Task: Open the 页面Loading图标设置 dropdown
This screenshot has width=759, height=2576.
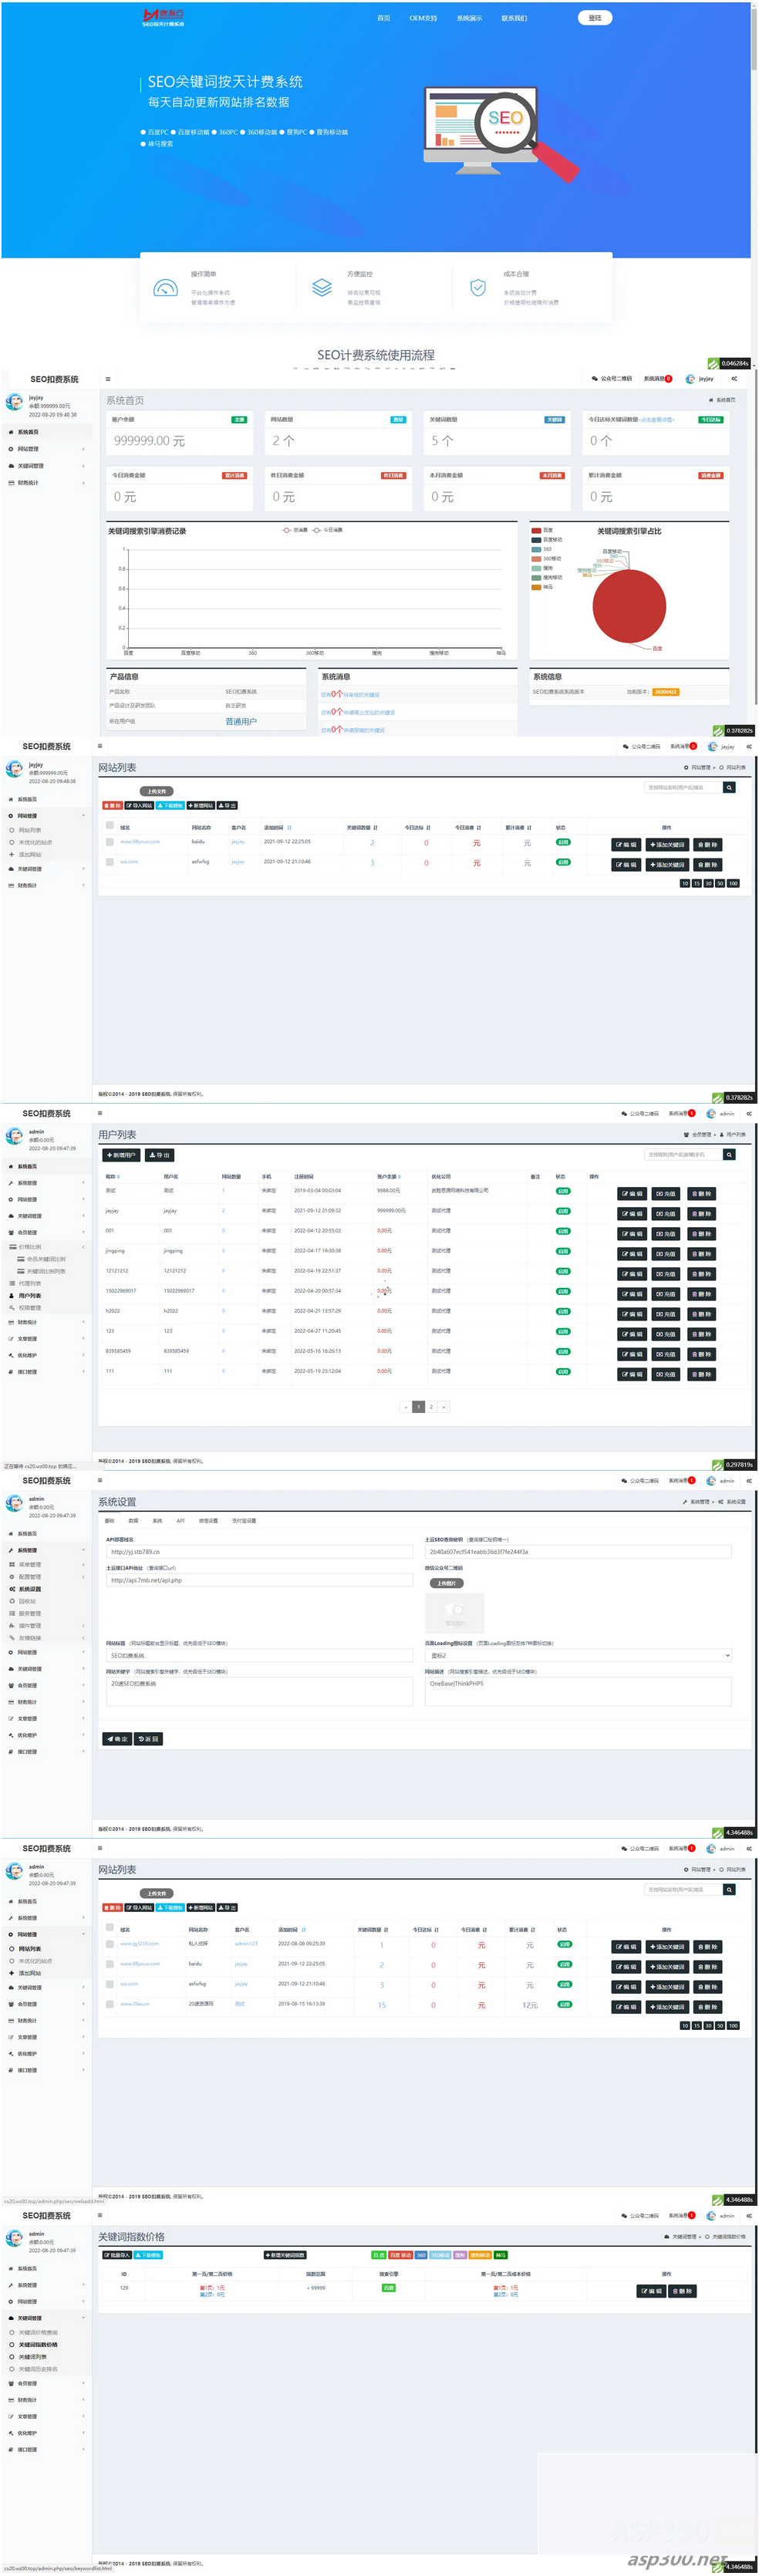Action: pyautogui.click(x=578, y=1656)
